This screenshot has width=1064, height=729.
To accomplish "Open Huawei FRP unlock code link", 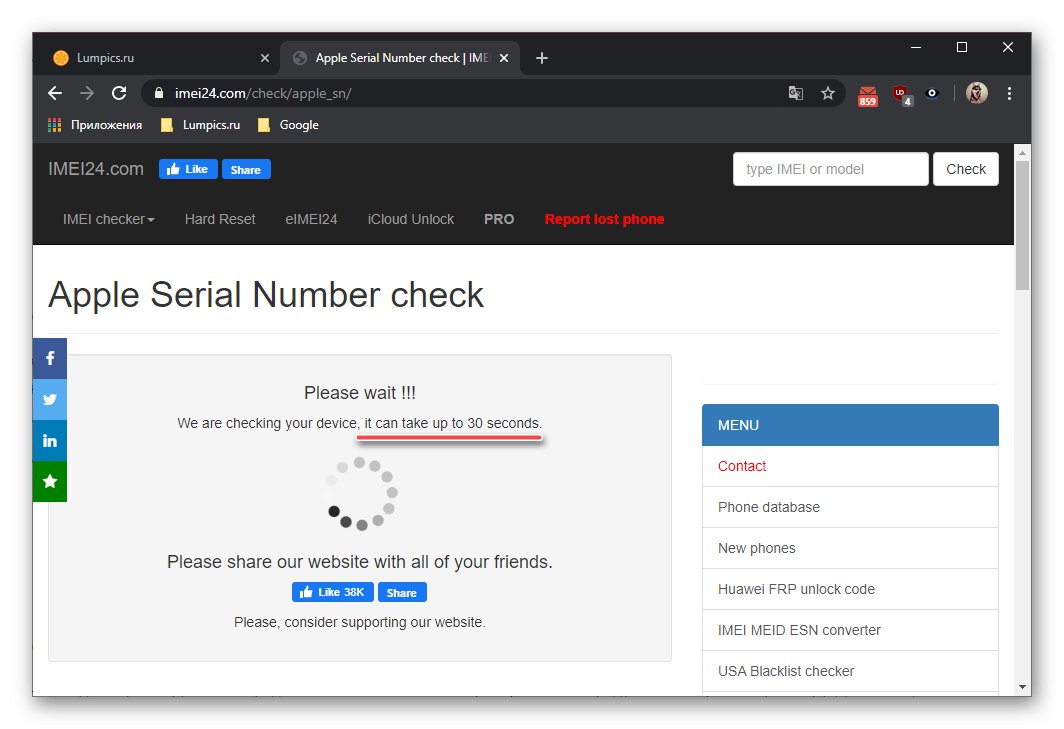I will (x=850, y=589).
